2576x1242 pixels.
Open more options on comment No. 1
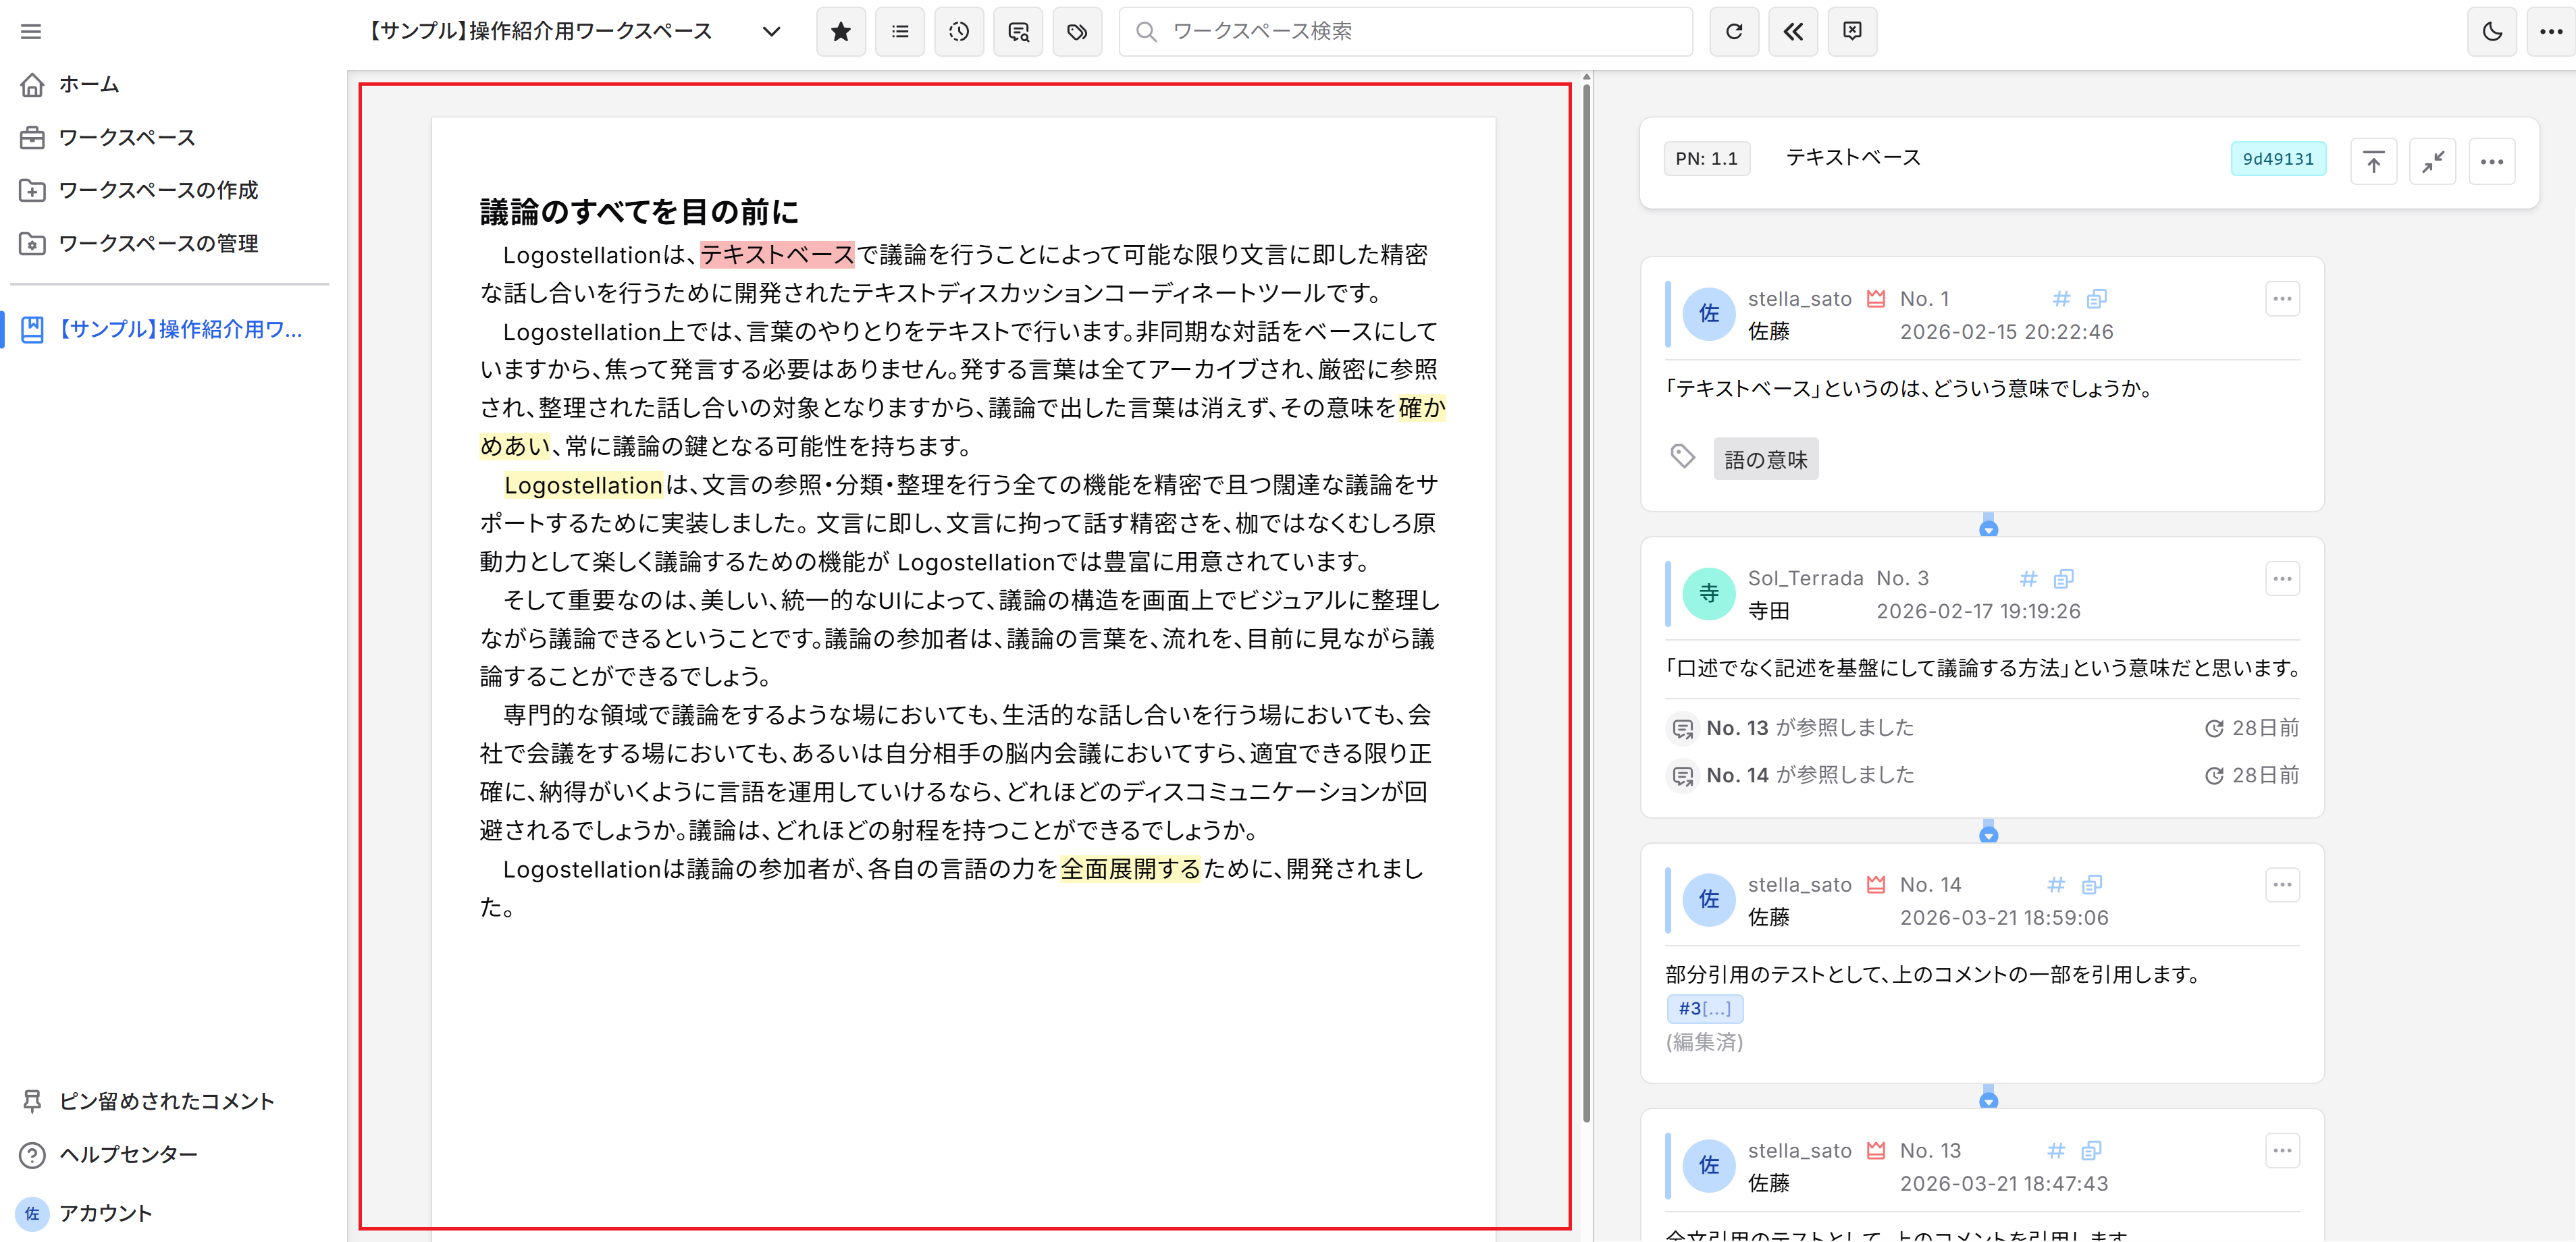coord(2281,299)
